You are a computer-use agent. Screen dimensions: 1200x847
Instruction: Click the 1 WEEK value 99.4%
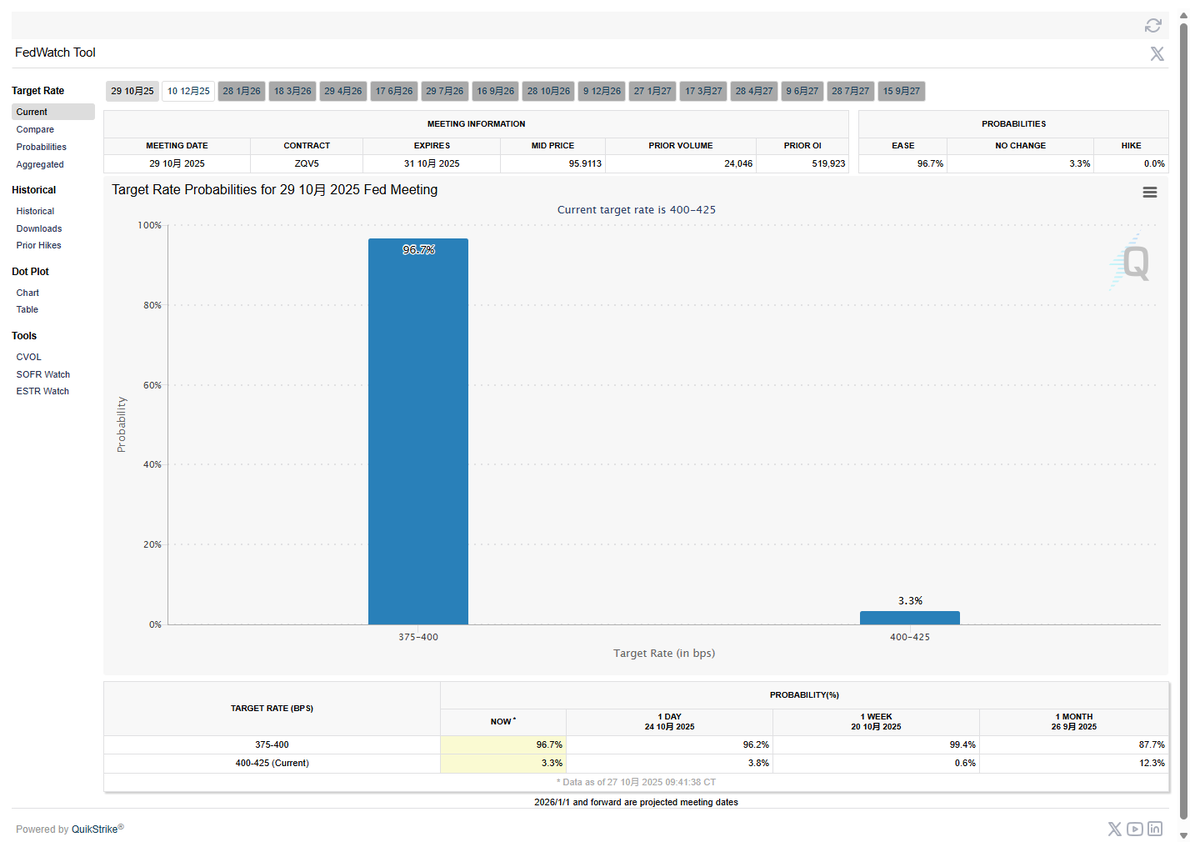coord(962,745)
